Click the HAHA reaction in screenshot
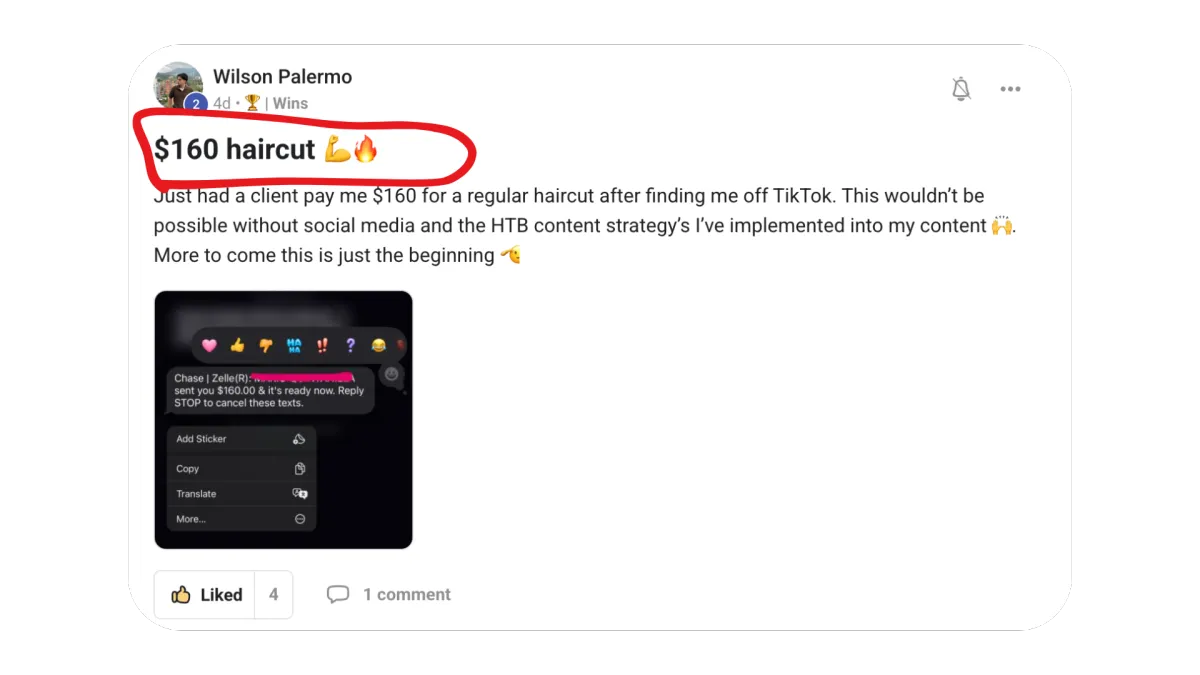1200x675 pixels. pos(294,345)
